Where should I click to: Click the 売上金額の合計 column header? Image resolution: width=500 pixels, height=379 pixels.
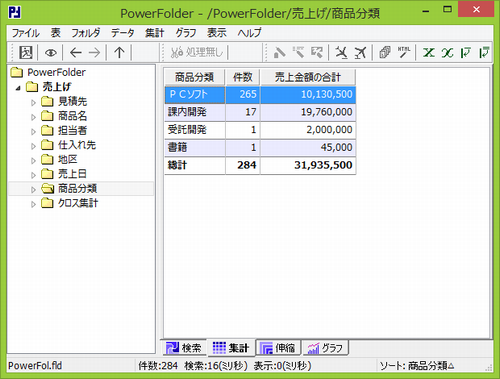point(308,77)
